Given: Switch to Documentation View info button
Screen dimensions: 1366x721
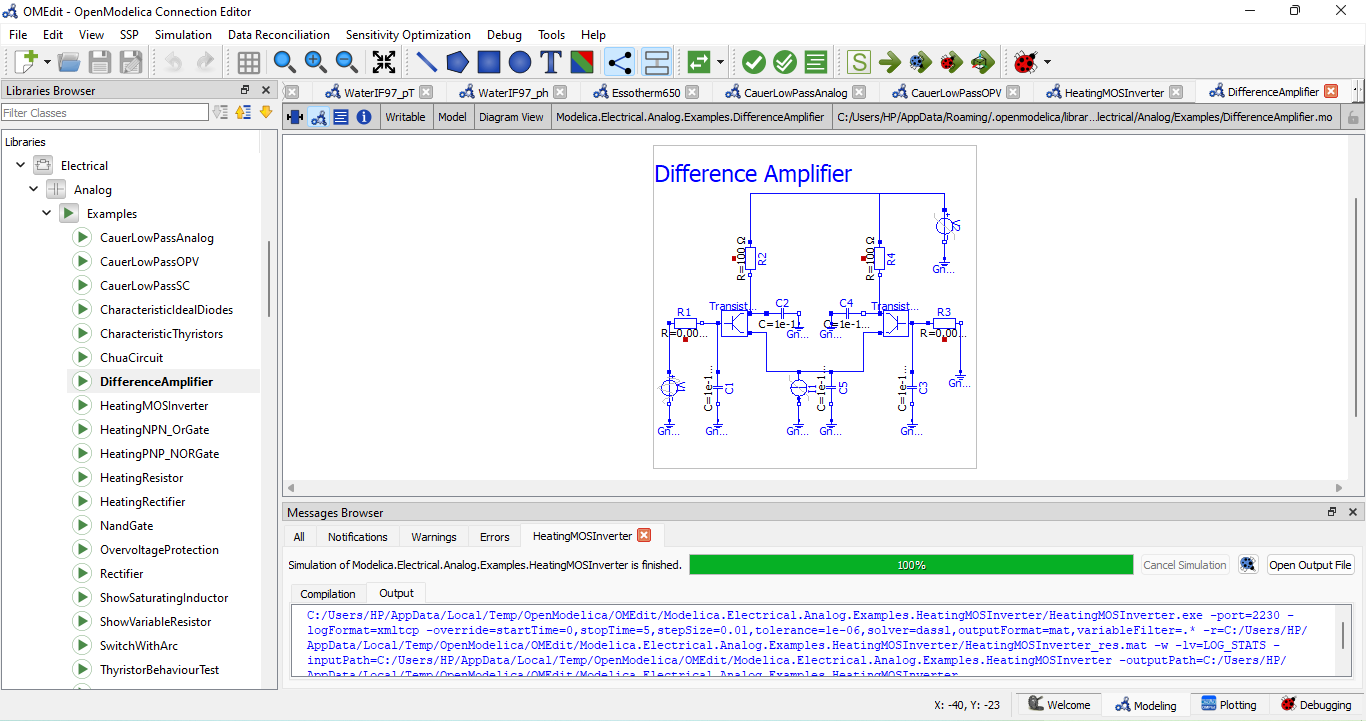Looking at the screenshot, I should (x=364, y=117).
